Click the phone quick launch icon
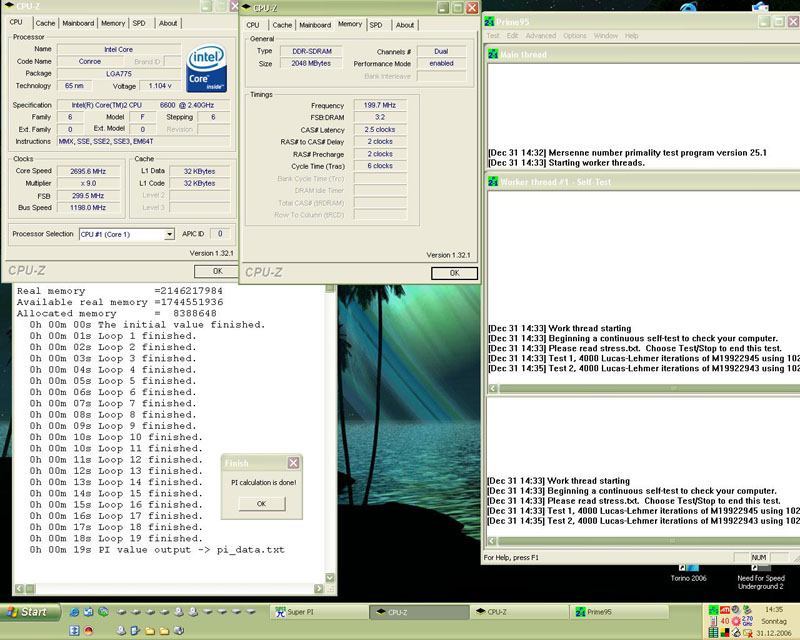 (135, 631)
